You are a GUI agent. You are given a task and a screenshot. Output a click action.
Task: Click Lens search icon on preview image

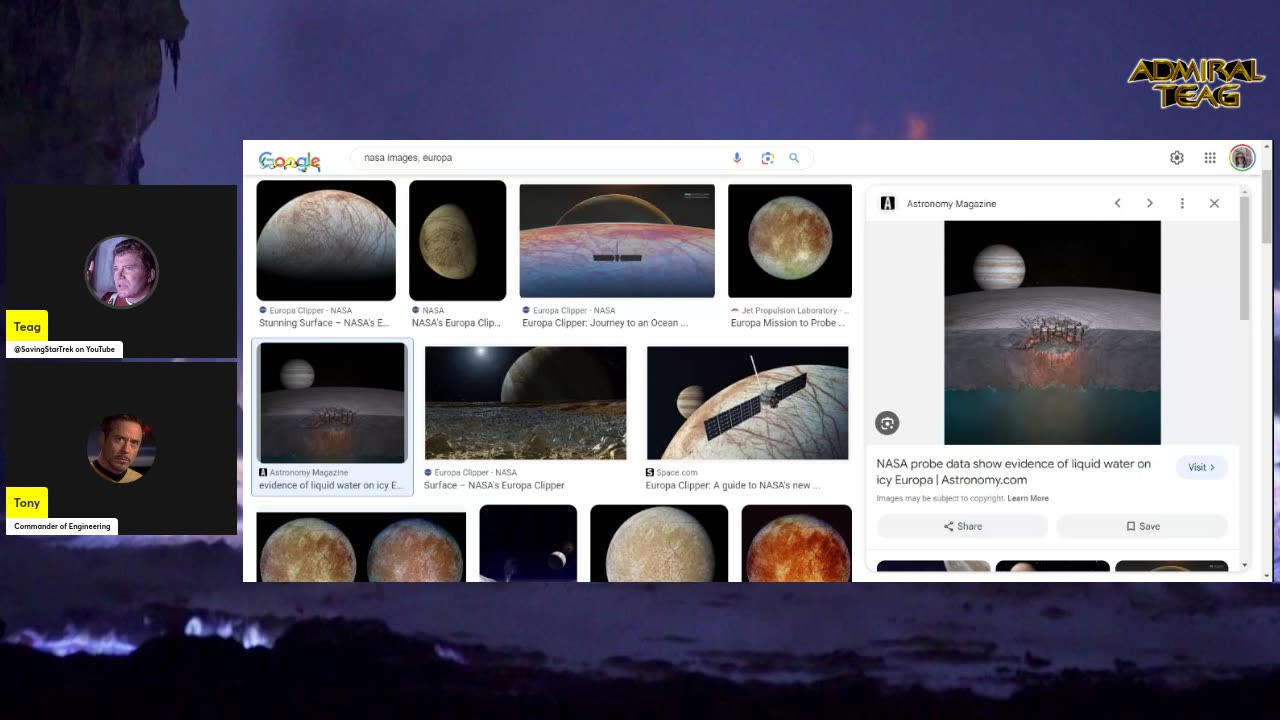pos(887,423)
